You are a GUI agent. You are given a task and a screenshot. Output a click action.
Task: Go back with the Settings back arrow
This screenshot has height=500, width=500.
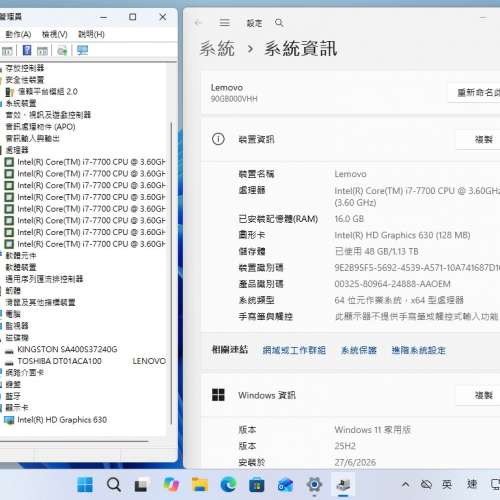(199, 23)
